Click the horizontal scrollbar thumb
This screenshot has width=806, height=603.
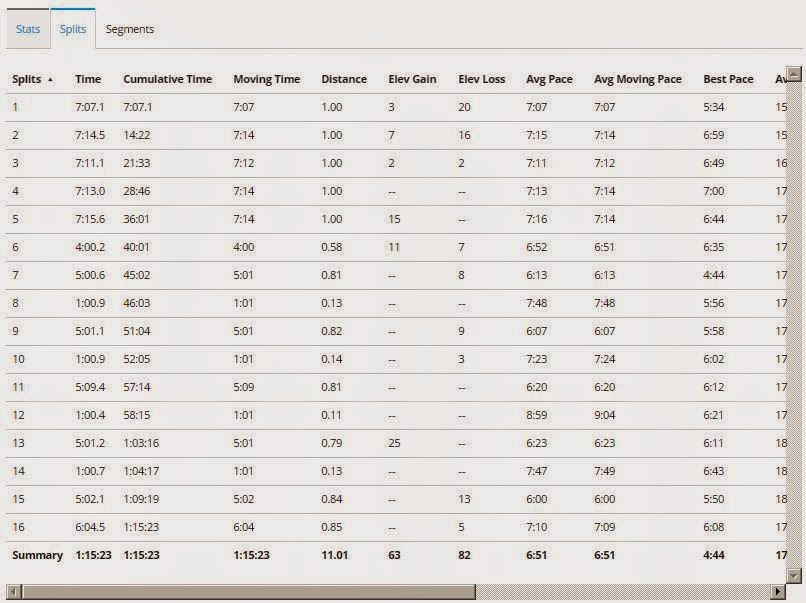248,591
